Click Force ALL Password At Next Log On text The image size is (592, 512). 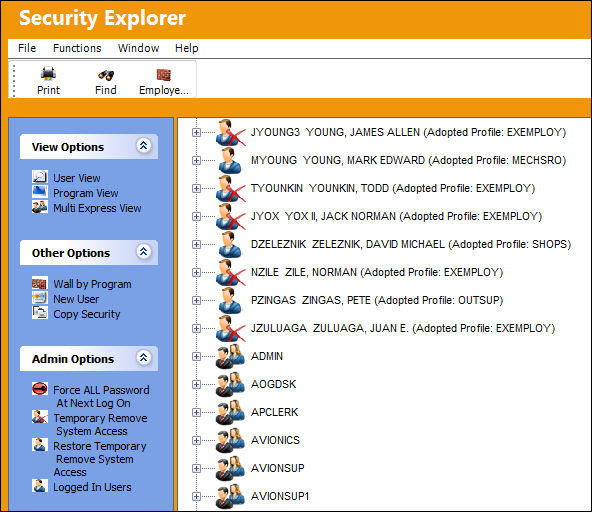[x=101, y=396]
